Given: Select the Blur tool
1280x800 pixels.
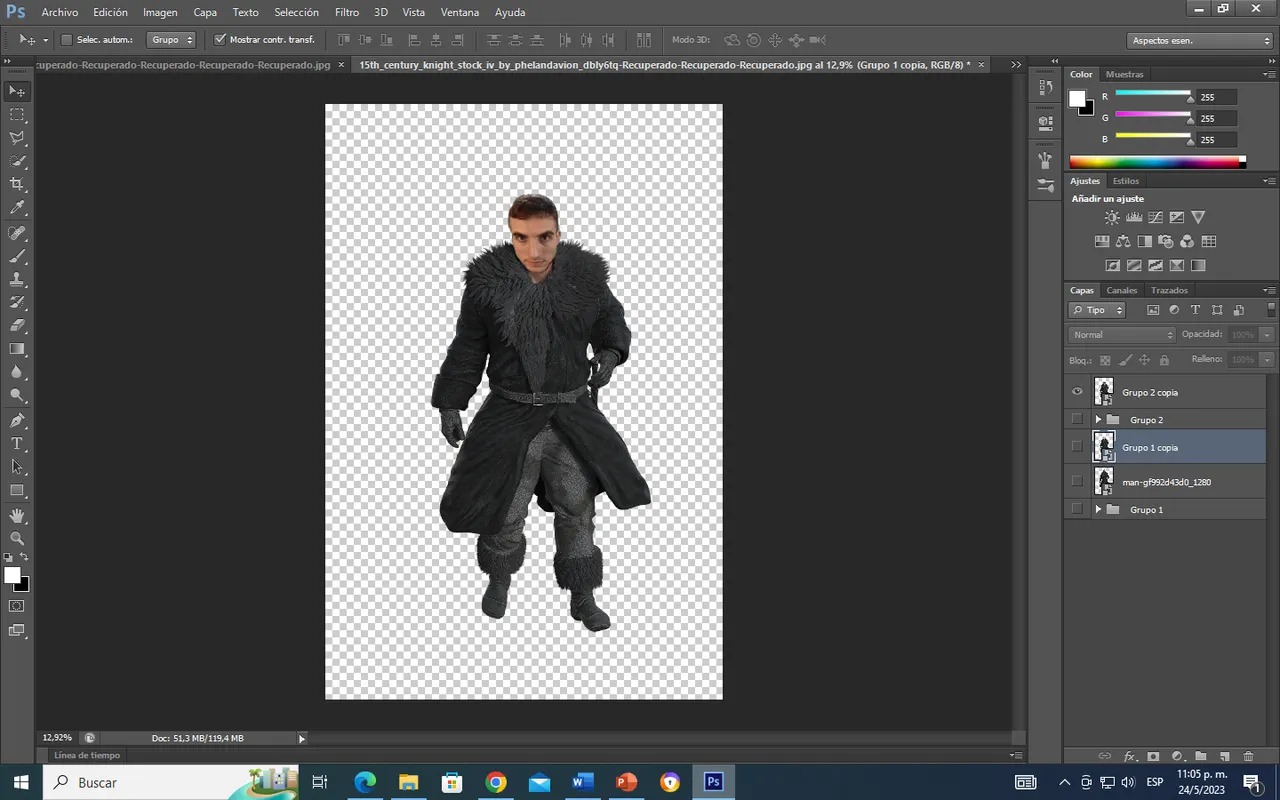Looking at the screenshot, I should [17, 372].
